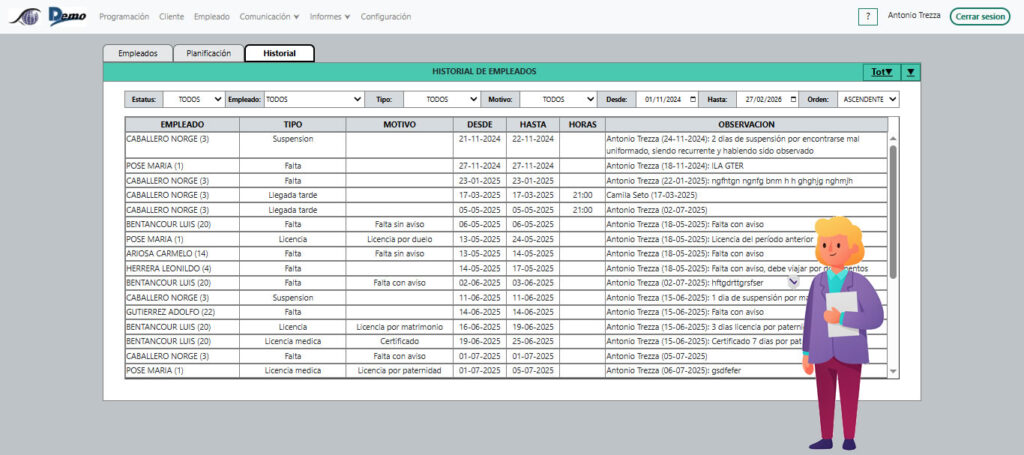Click the Demo logo
The image size is (1024, 455).
[67, 17]
